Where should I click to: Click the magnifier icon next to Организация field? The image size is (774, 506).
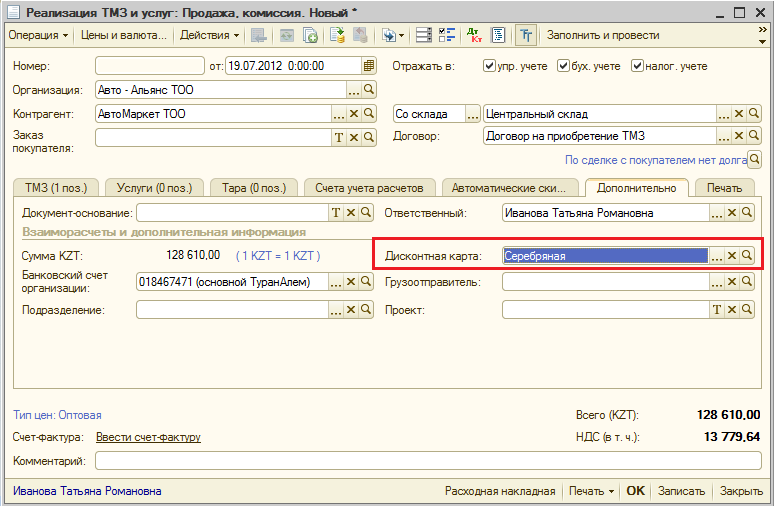coord(369,90)
